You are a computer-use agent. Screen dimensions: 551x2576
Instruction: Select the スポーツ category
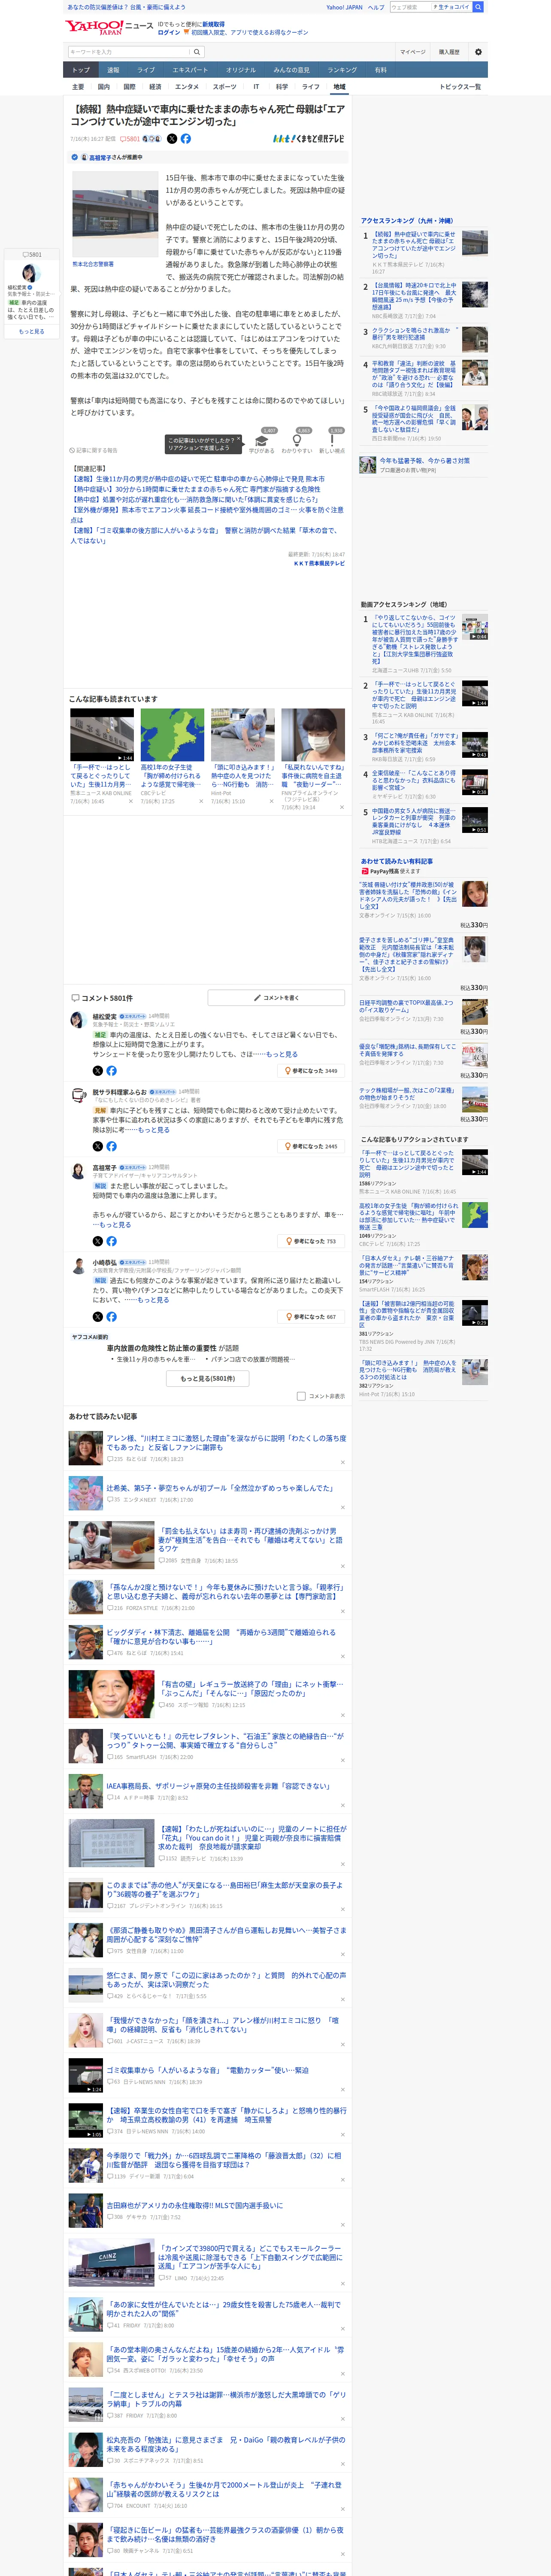(225, 87)
